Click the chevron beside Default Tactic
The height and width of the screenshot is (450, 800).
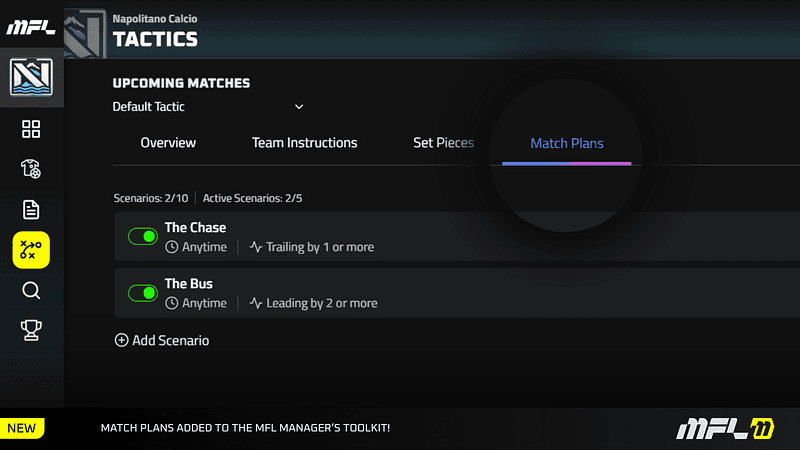pos(298,107)
